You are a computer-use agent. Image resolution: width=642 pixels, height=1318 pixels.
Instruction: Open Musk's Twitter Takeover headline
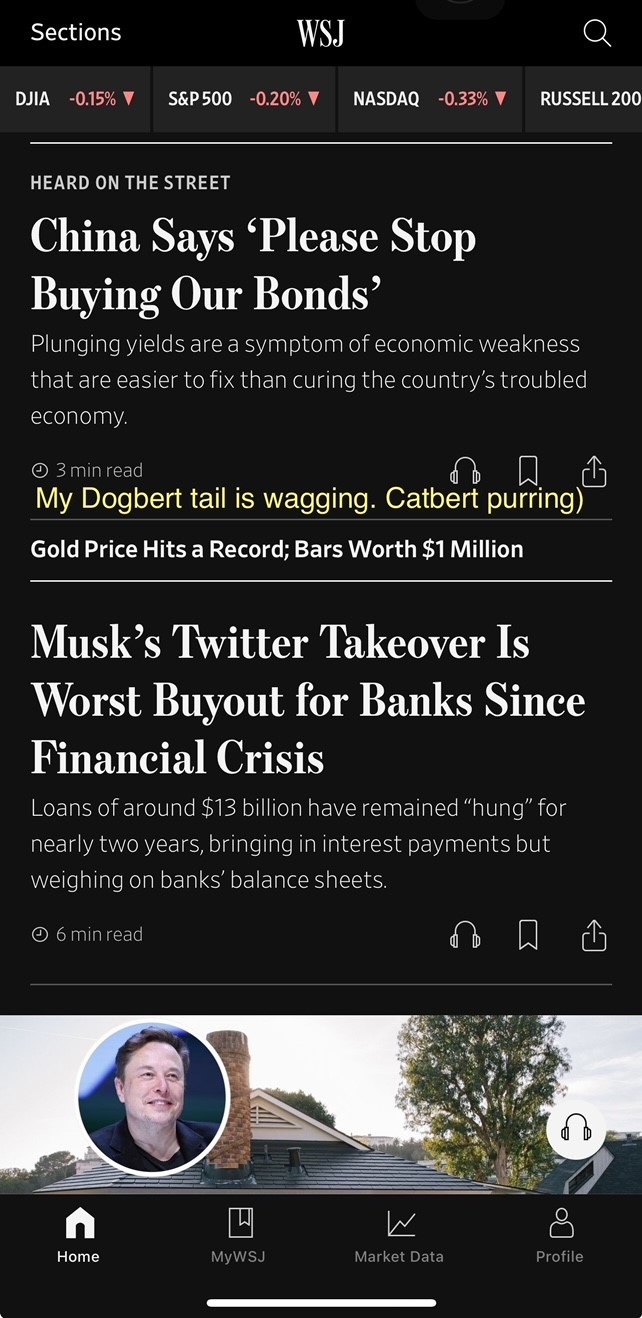(x=308, y=700)
